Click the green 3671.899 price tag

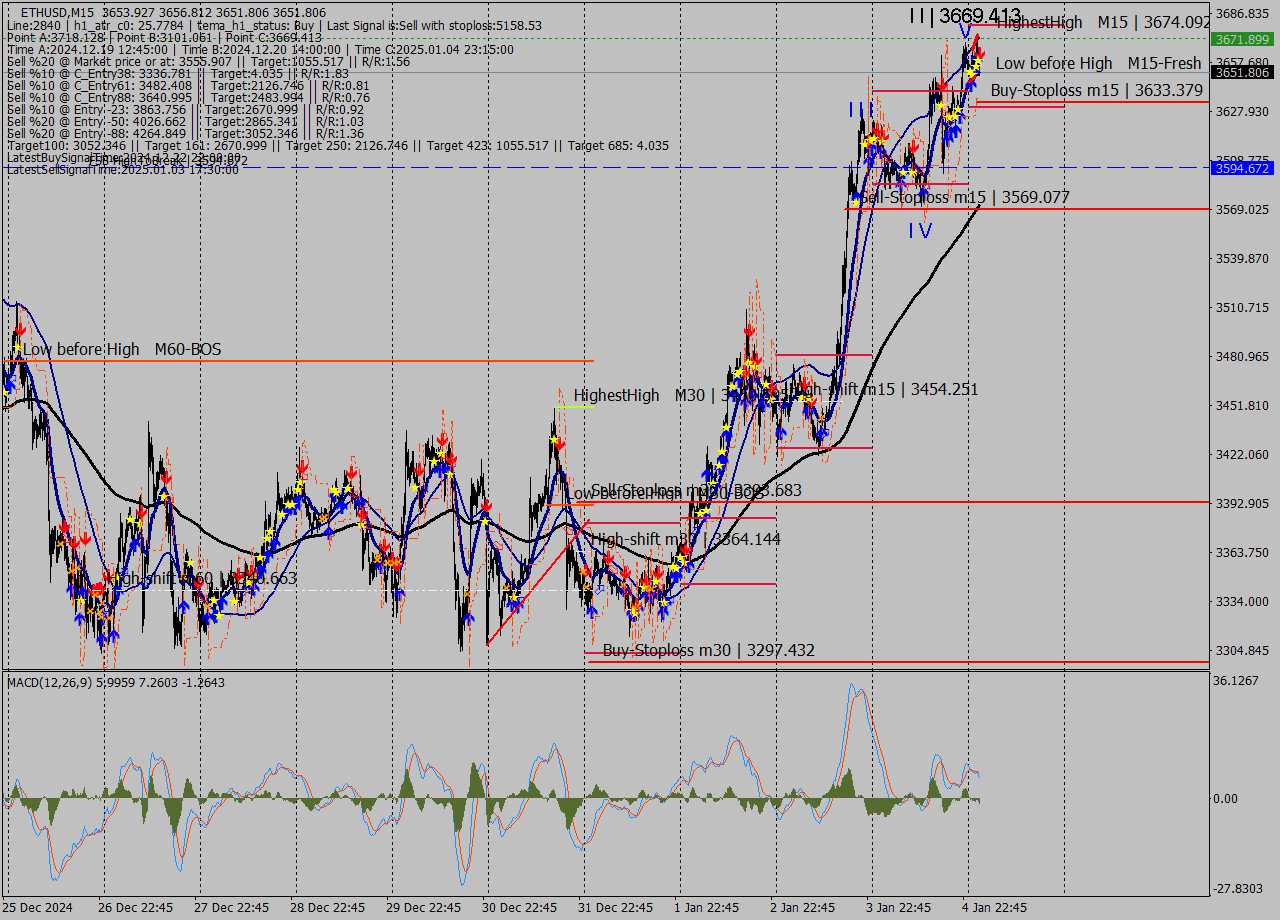click(1241, 39)
